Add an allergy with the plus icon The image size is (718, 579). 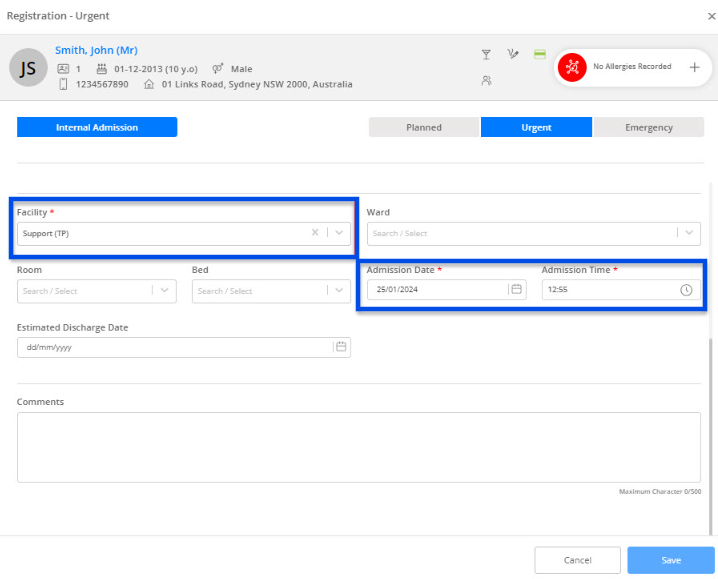pyautogui.click(x=694, y=67)
